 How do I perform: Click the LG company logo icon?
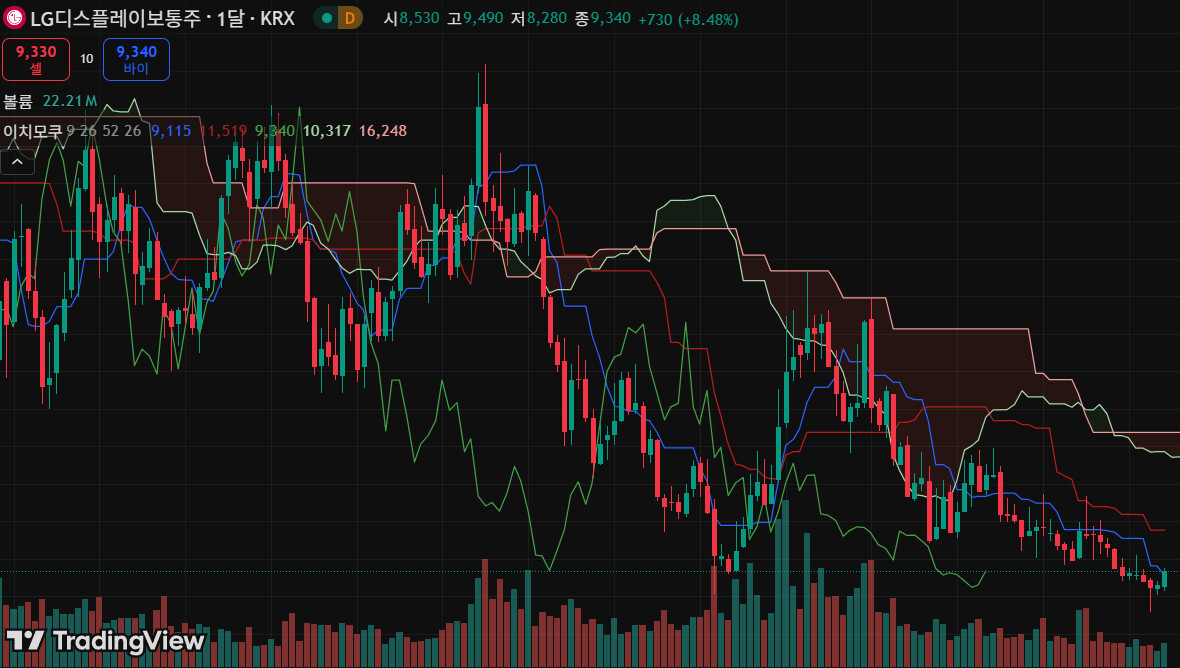(x=14, y=17)
